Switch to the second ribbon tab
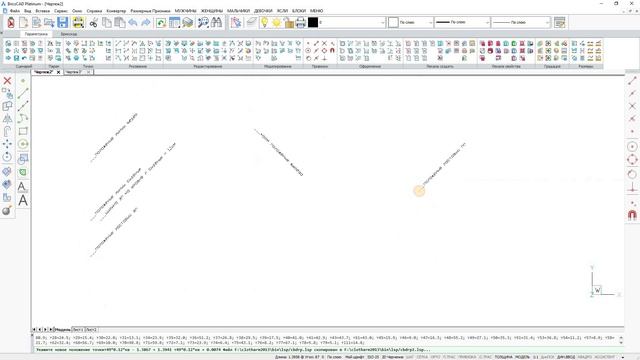 pyautogui.click(x=69, y=34)
